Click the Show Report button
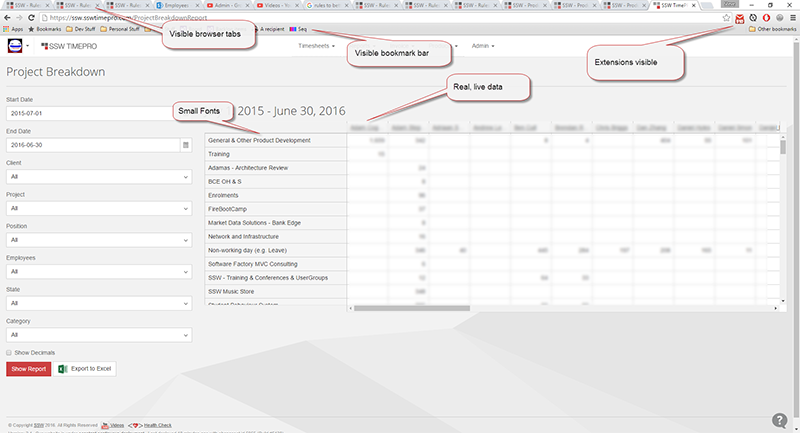800x433 pixels. pos(29,369)
